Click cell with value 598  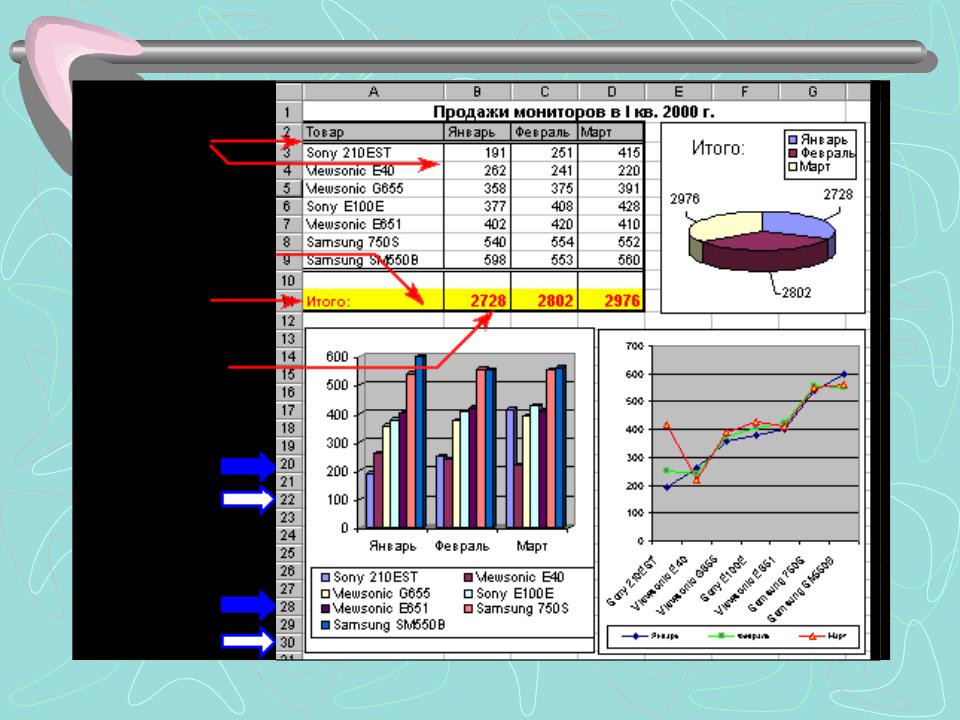(x=478, y=260)
